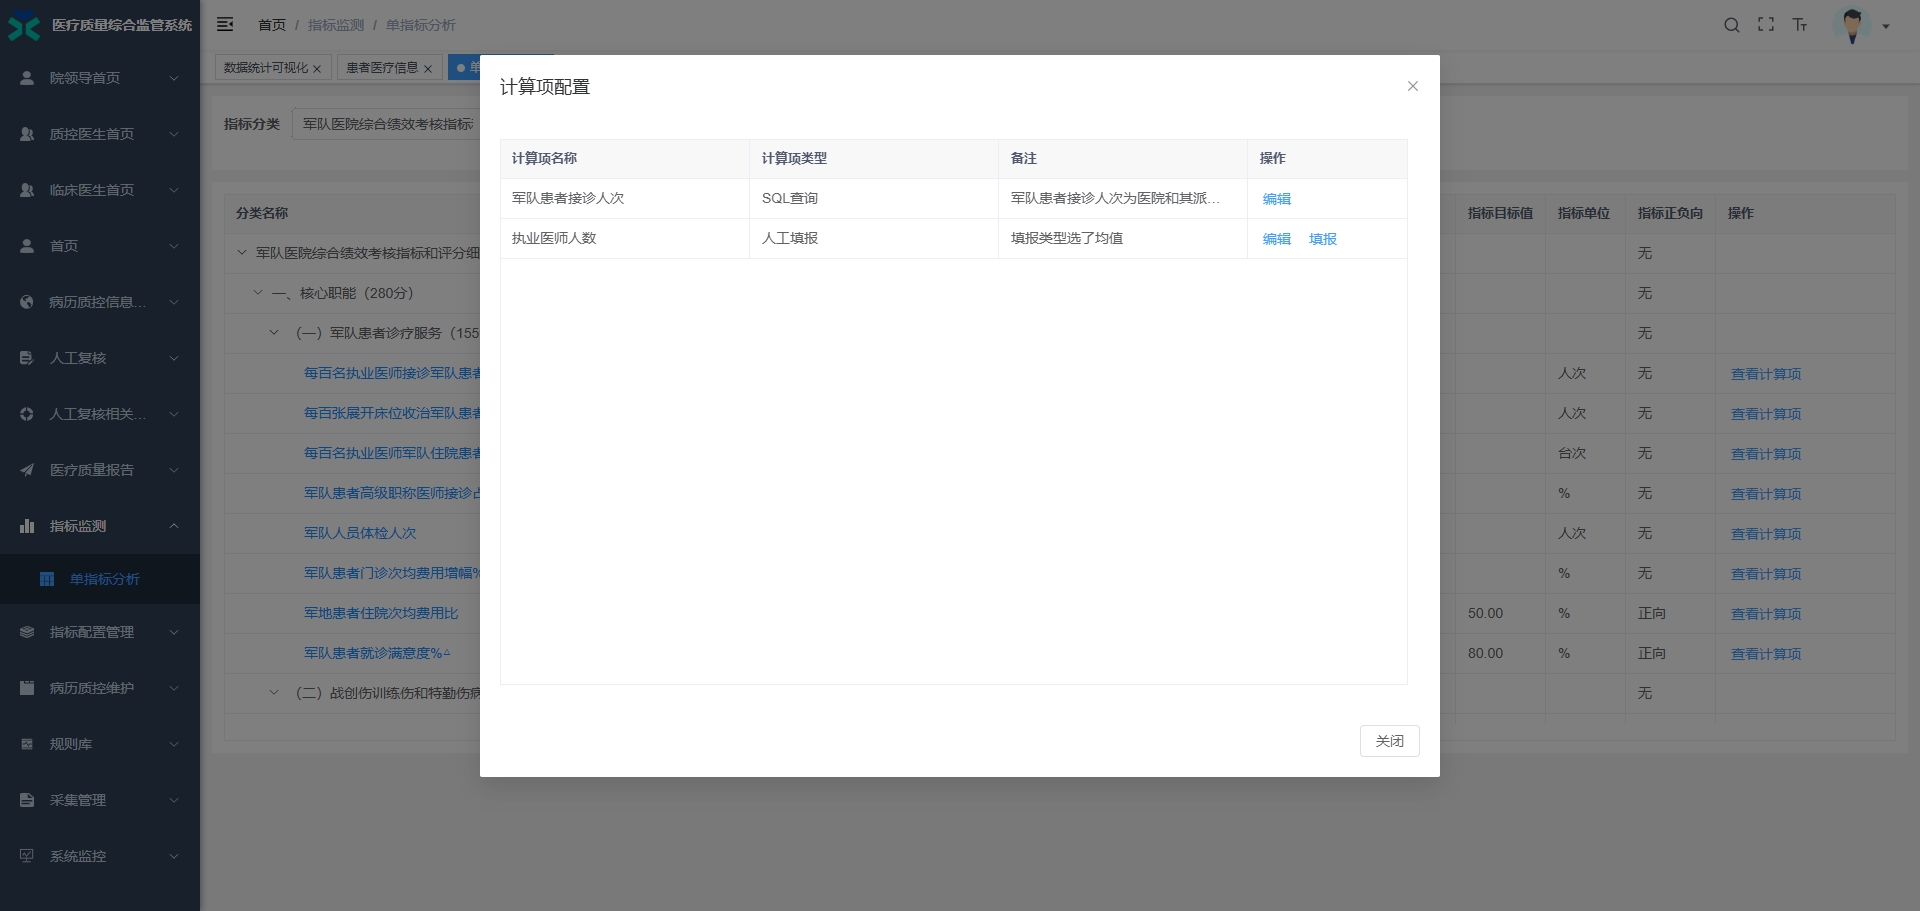Click the 关闭 button in the dialog

click(x=1389, y=741)
